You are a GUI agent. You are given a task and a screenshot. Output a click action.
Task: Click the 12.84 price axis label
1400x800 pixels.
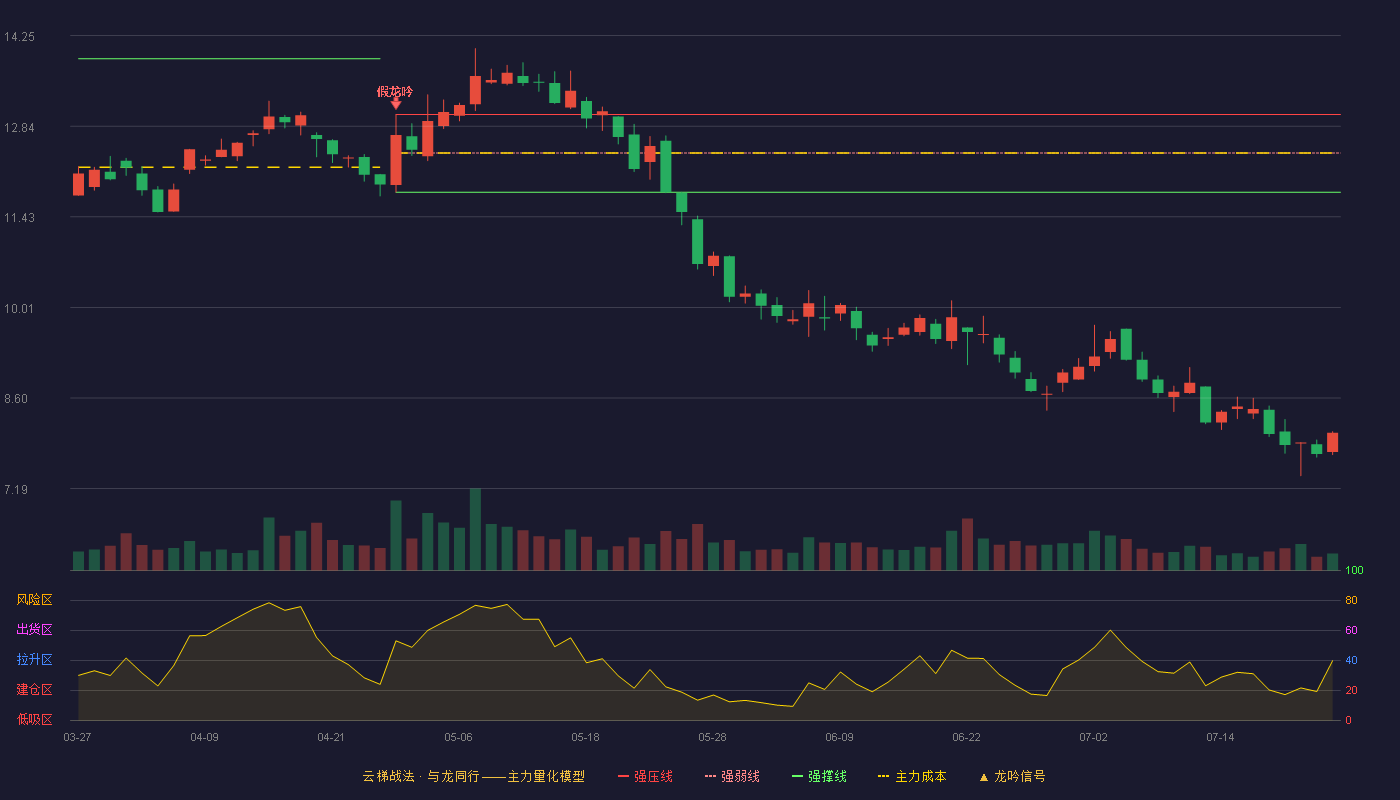(19, 127)
